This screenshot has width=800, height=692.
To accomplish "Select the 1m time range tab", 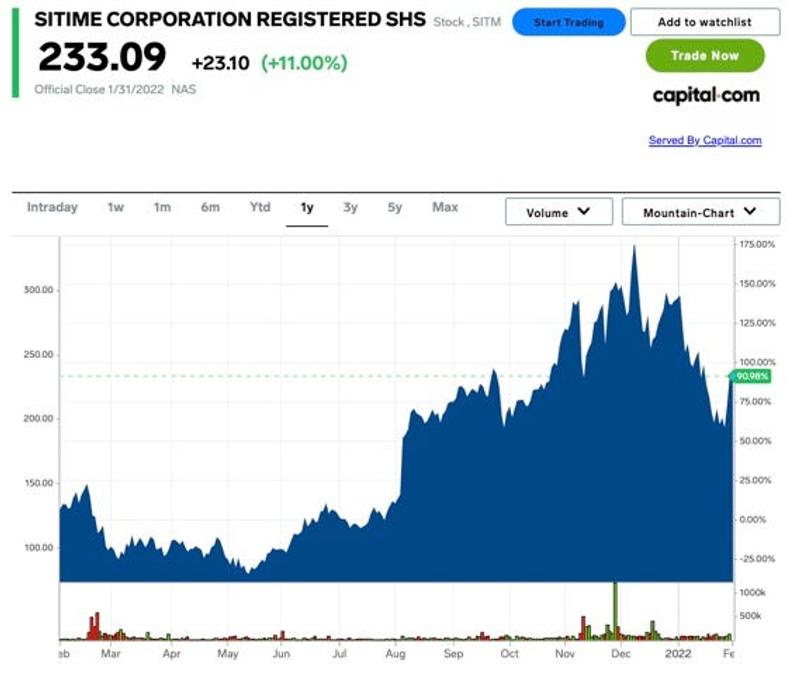I will pyautogui.click(x=162, y=207).
